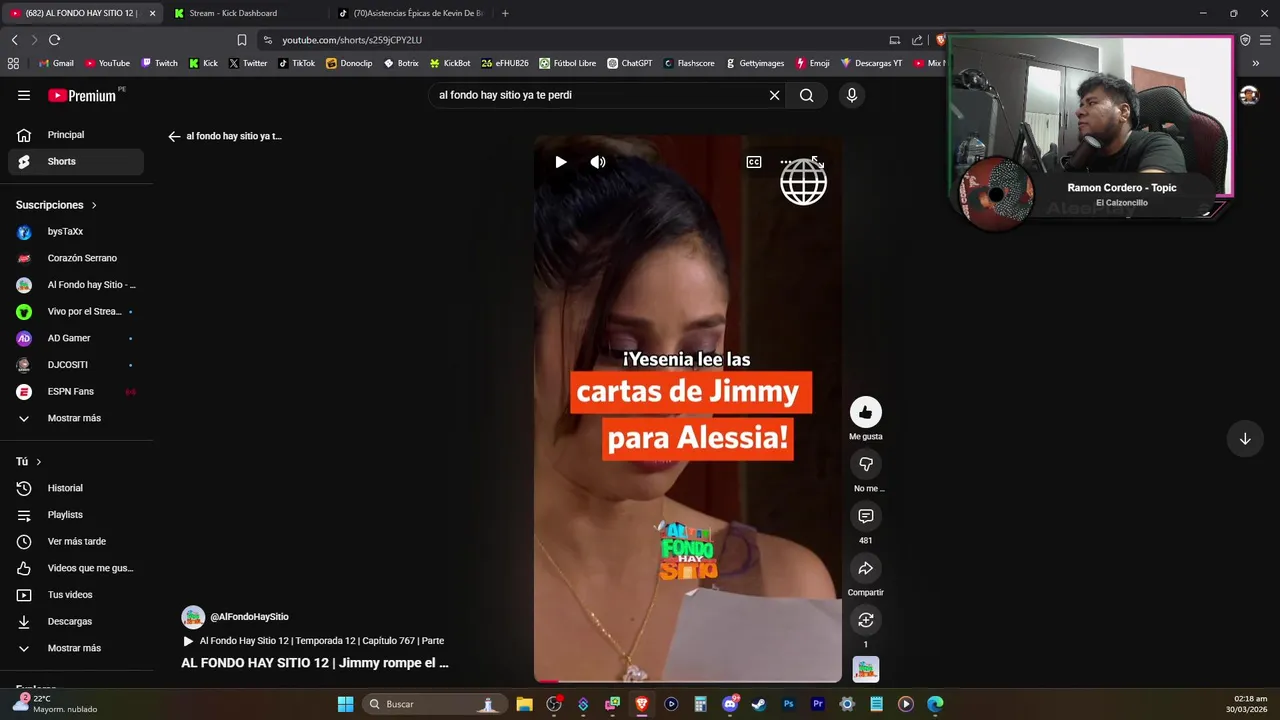
Task: Open the TikTok bookmark
Action: 297,63
